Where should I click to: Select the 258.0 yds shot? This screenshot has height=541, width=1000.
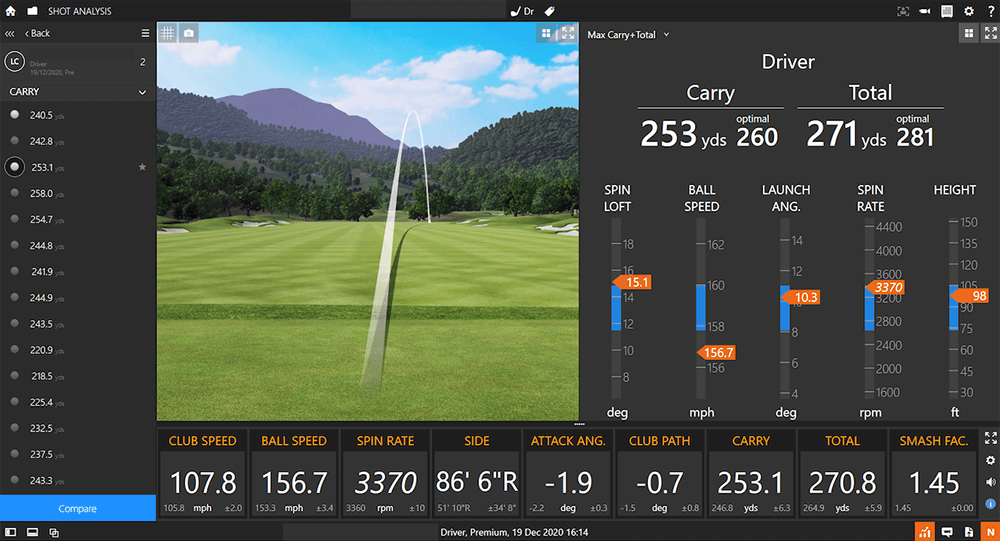pyautogui.click(x=41, y=193)
